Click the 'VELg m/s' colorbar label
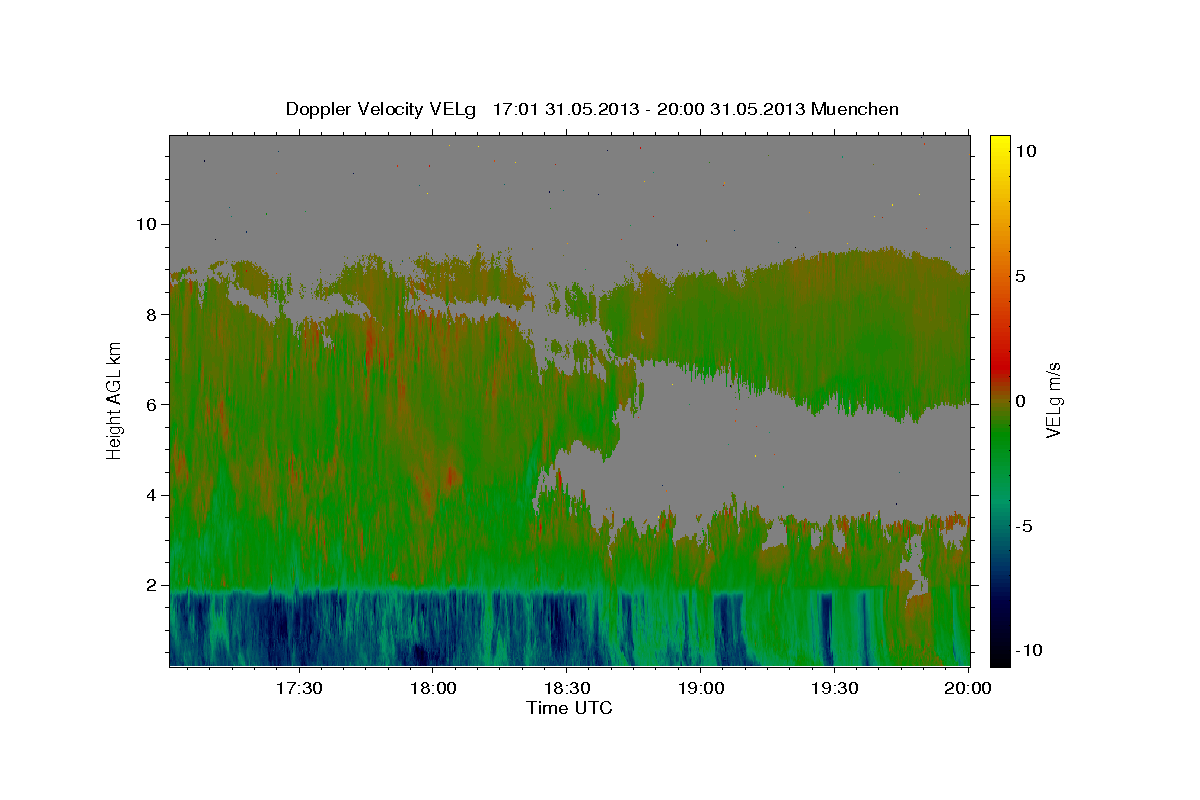Screen dimensions: 1200x800 [1053, 400]
